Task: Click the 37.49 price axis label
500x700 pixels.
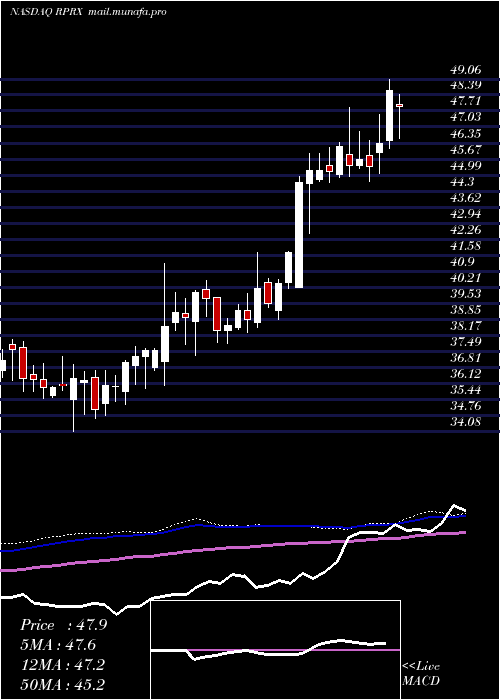Action: point(466,342)
